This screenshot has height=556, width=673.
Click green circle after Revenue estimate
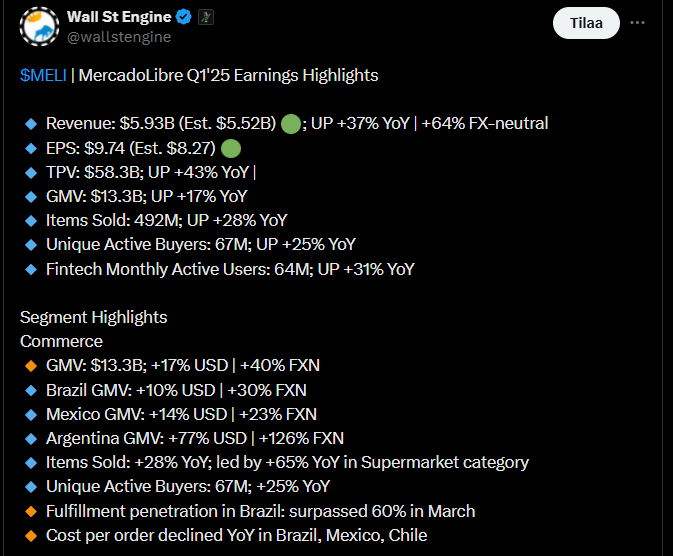(291, 124)
